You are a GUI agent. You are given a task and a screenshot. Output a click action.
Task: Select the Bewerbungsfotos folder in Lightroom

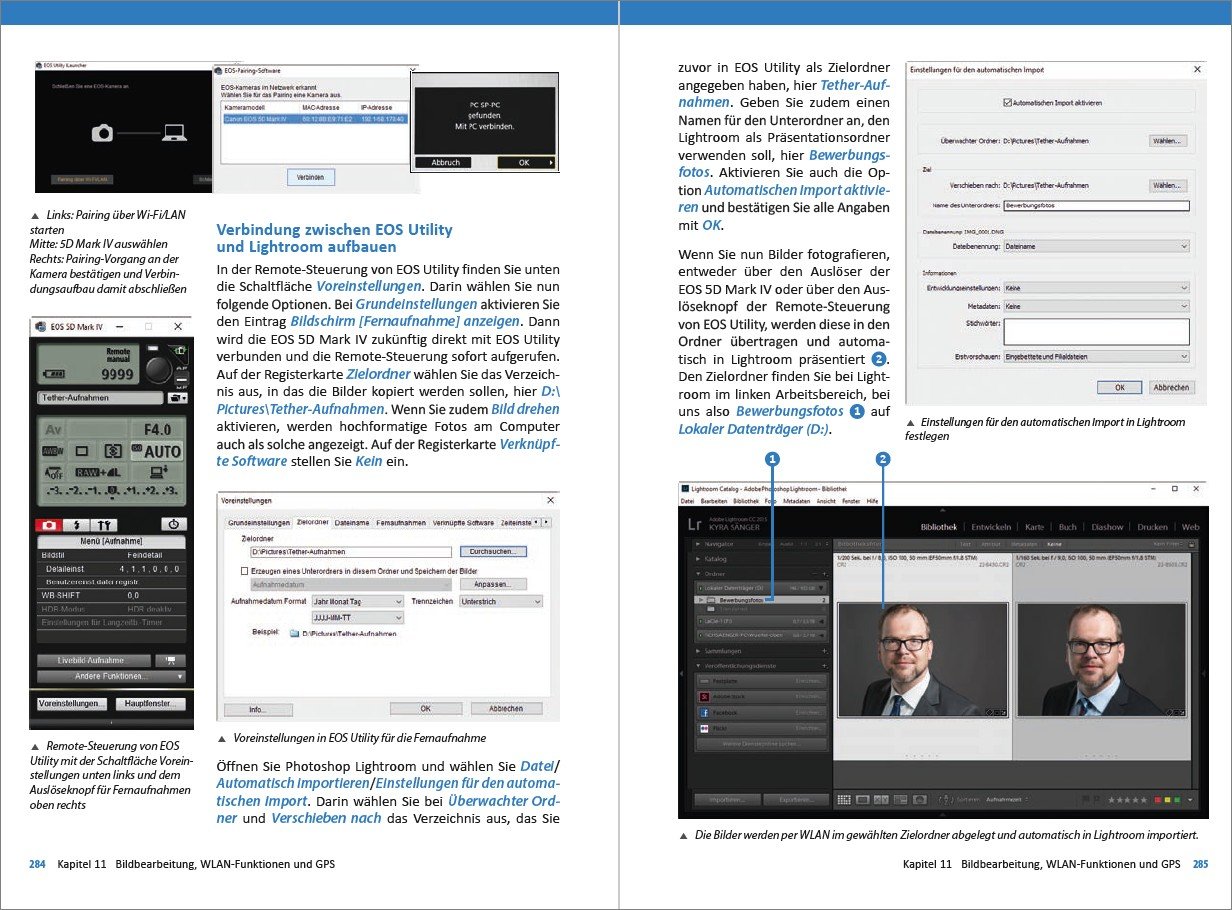pos(762,600)
